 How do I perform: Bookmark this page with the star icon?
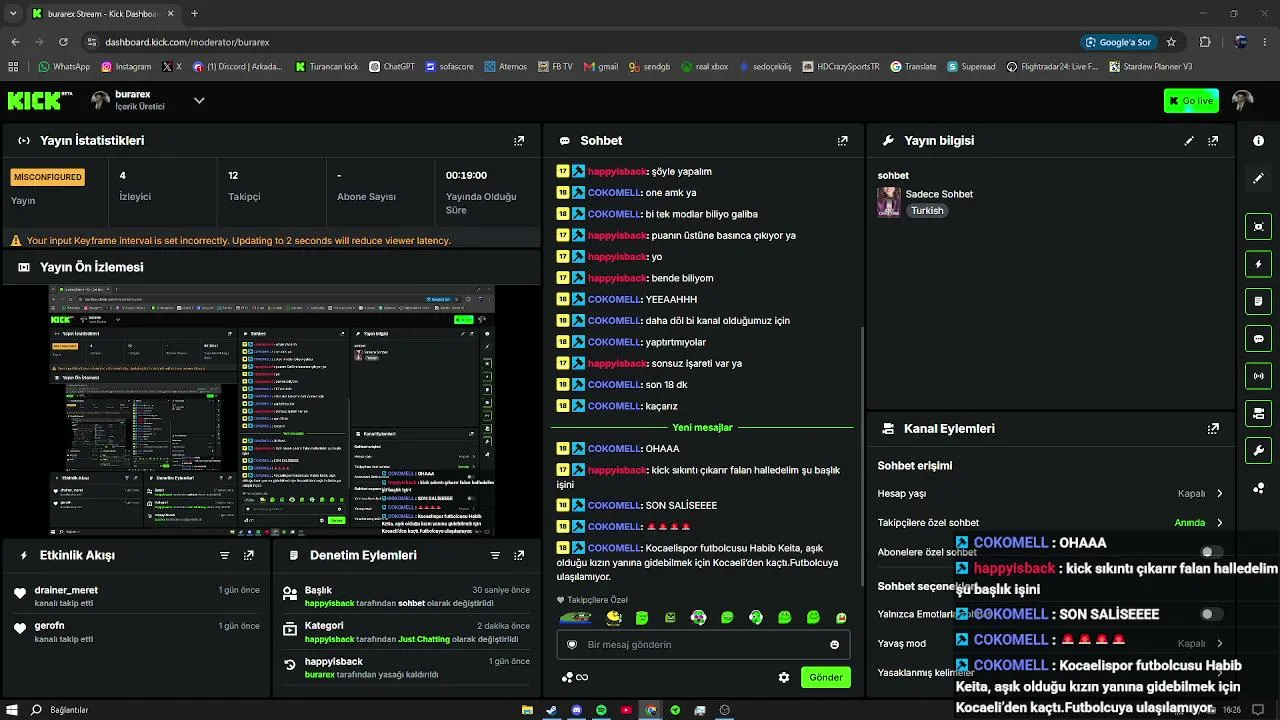coord(1171,42)
